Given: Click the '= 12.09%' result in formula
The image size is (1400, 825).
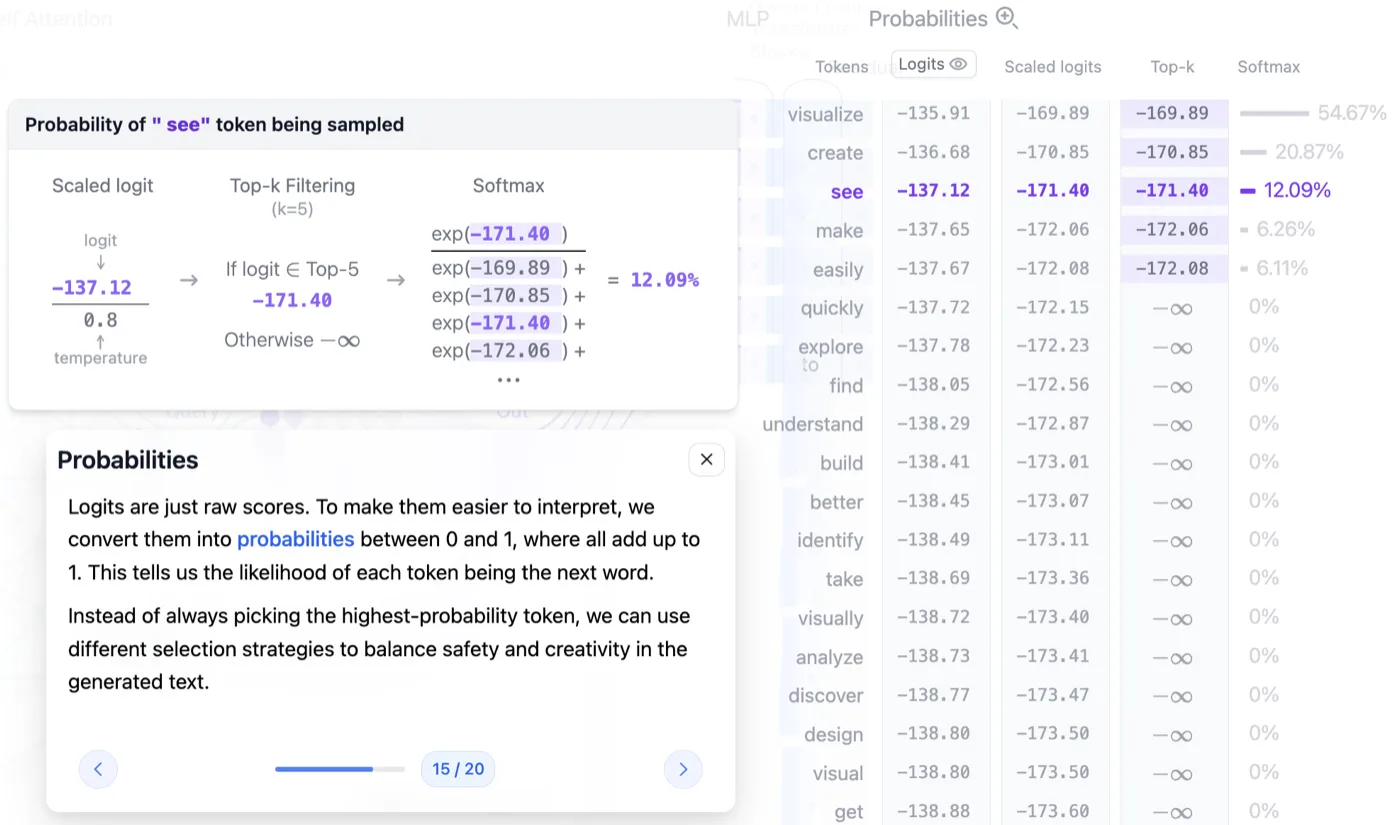Looking at the screenshot, I should (x=653, y=280).
